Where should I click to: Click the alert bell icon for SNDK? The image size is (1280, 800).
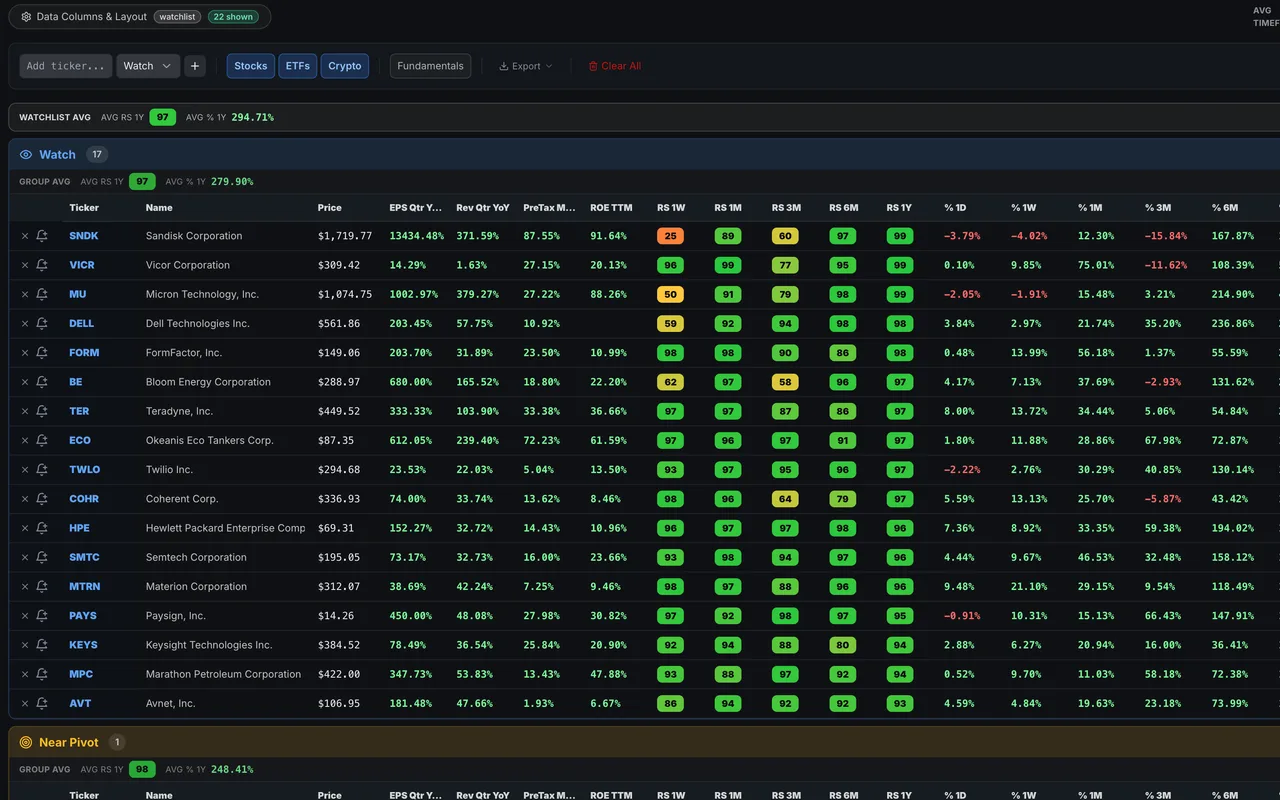(42, 236)
